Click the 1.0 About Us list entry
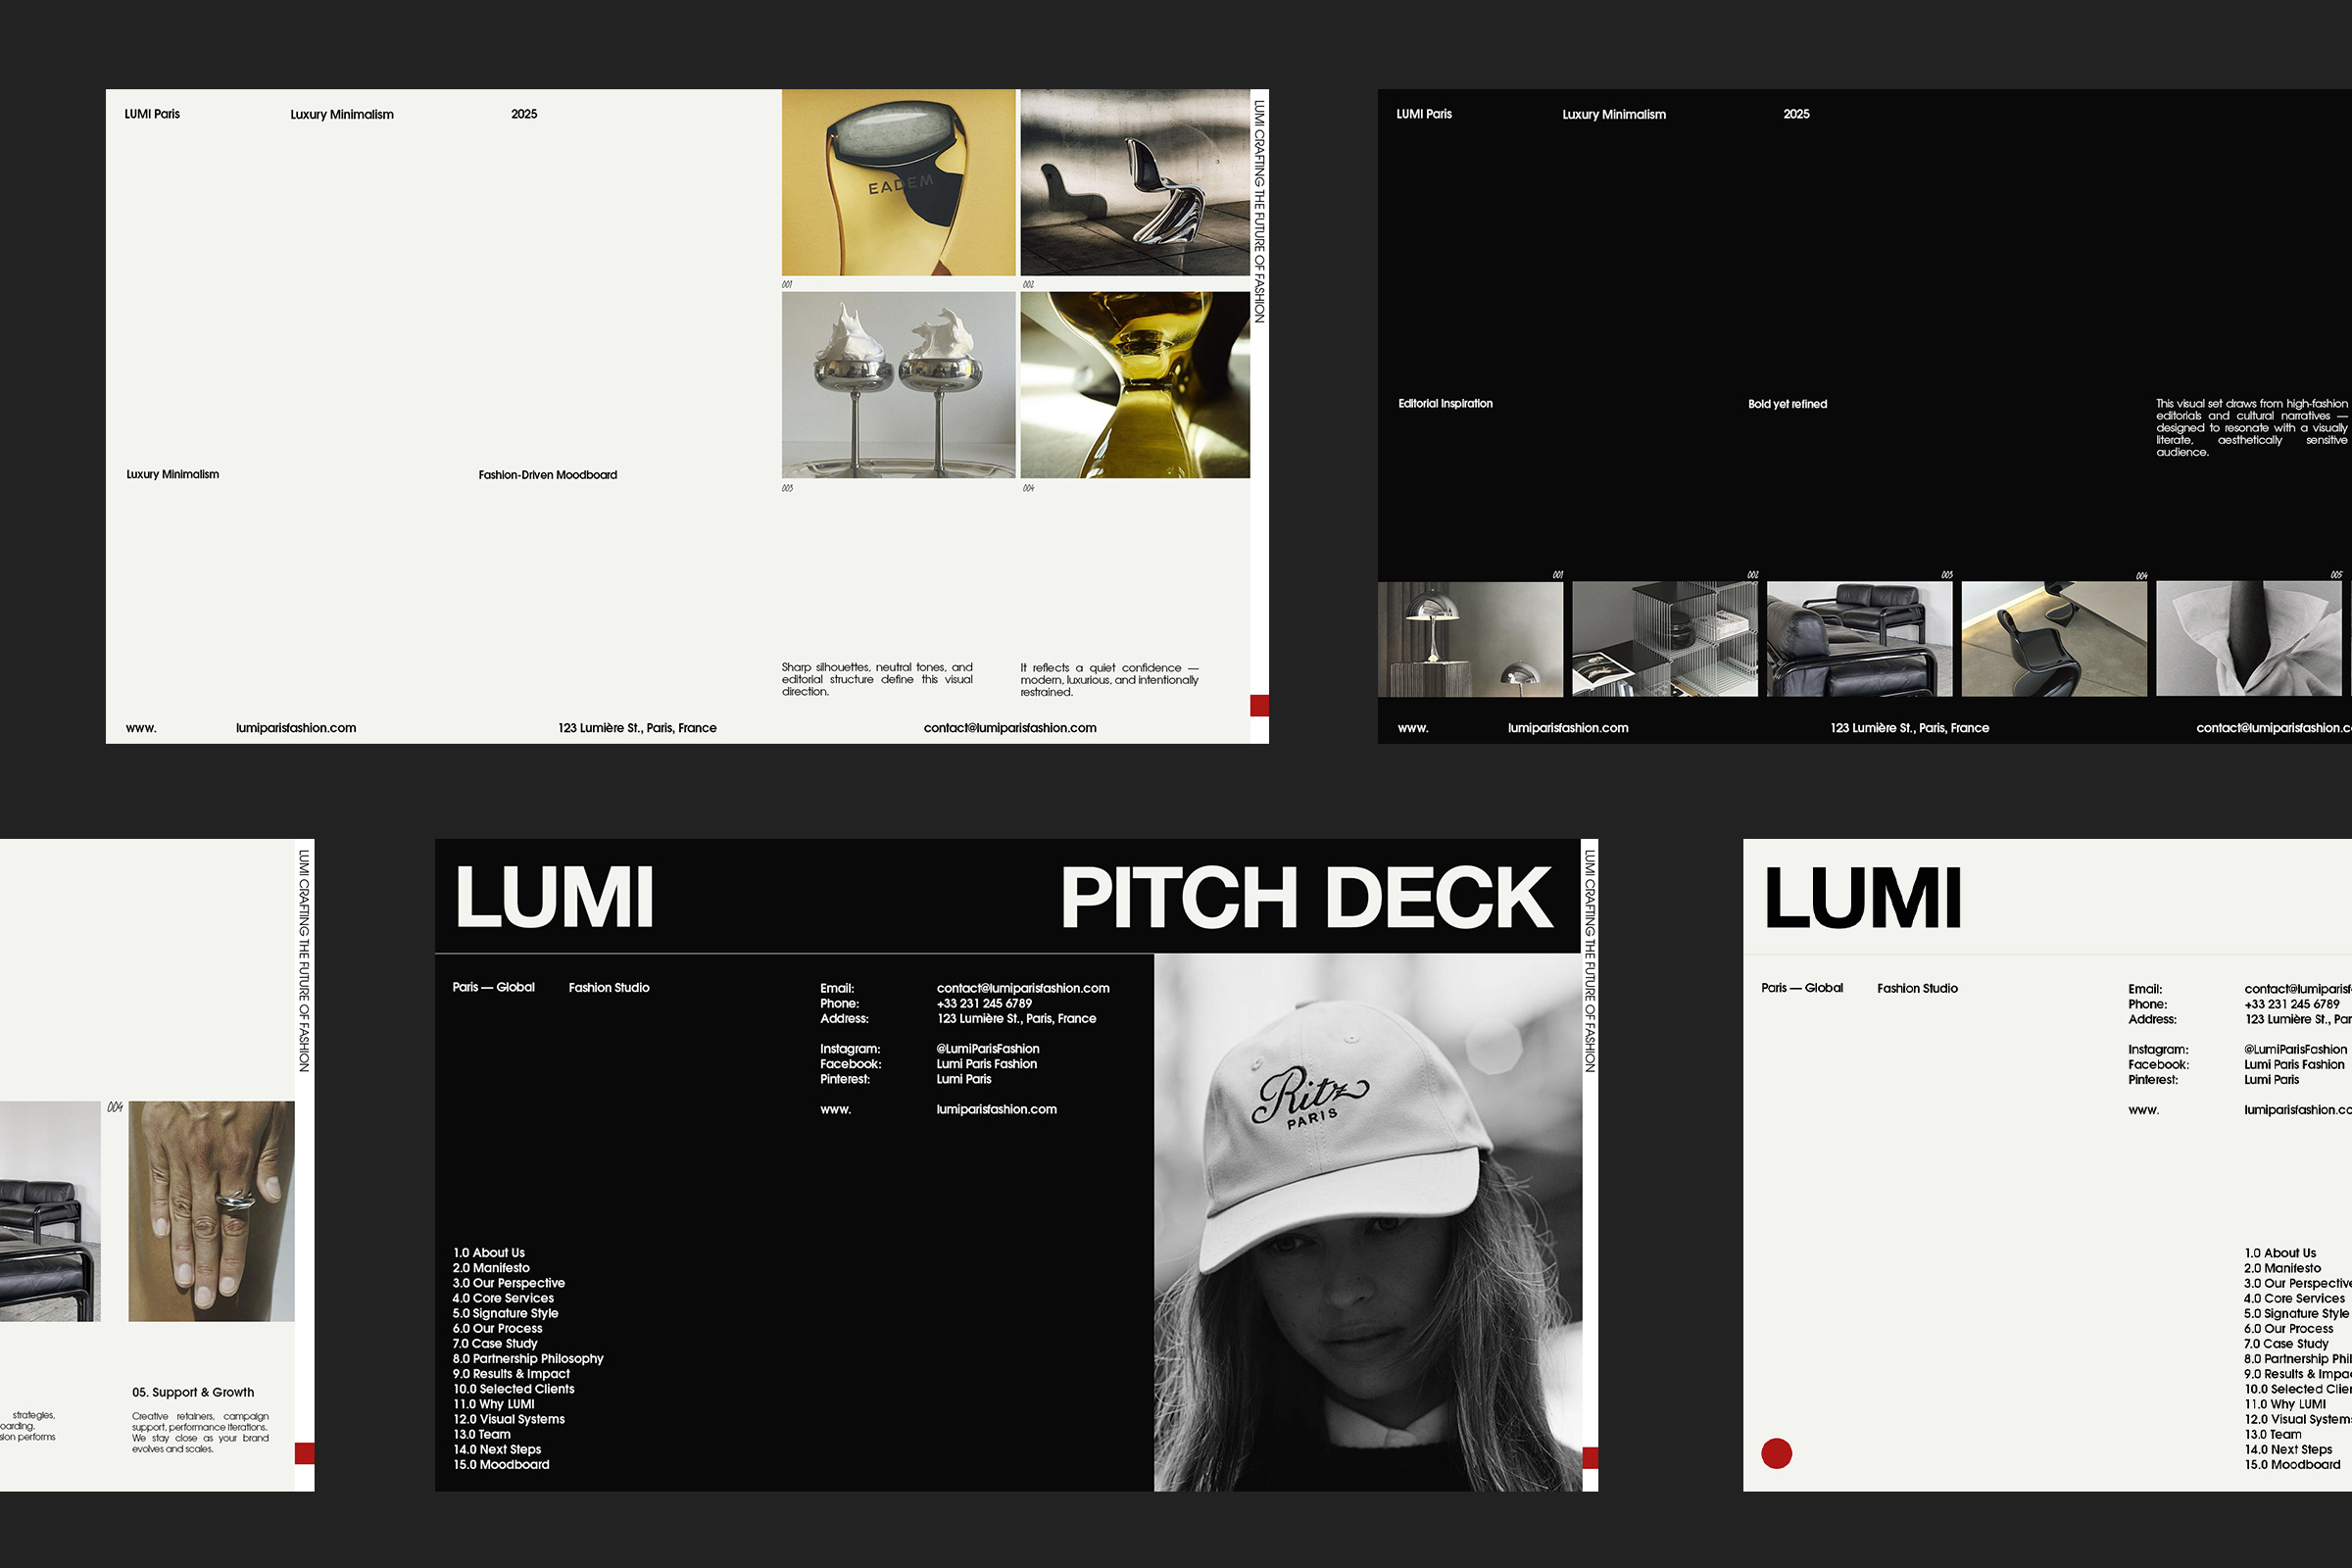The height and width of the screenshot is (1568, 2352). coord(489,1253)
